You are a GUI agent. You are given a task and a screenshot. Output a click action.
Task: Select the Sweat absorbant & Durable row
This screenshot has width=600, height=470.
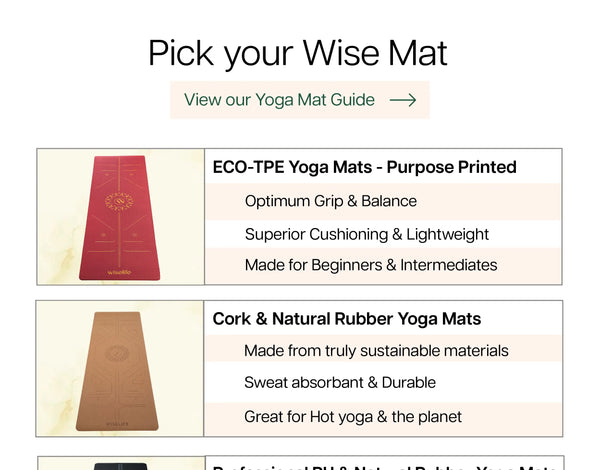tap(340, 383)
